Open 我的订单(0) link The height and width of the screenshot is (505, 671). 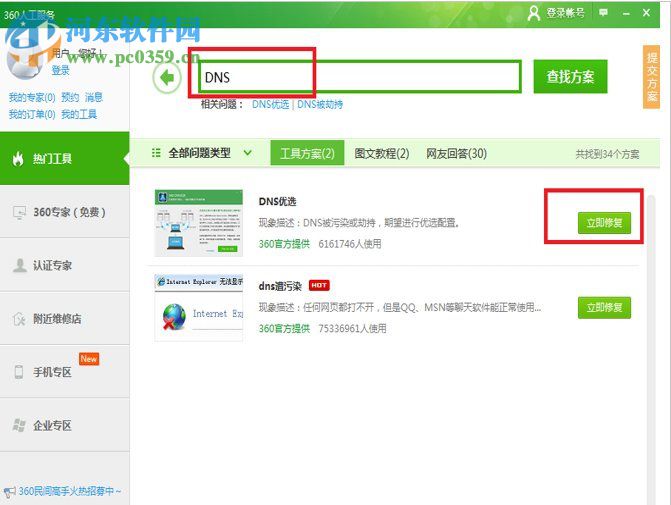tap(32, 114)
